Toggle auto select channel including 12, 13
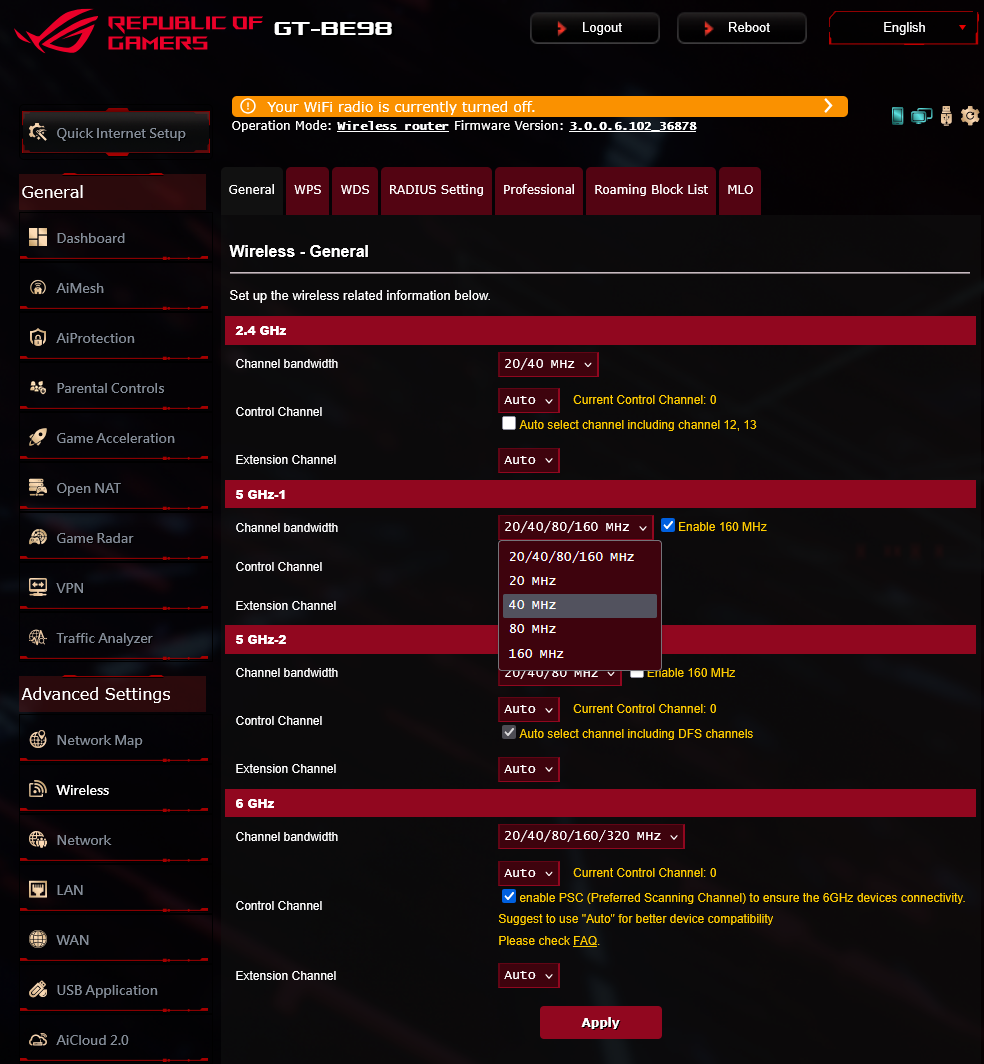Image resolution: width=984 pixels, height=1064 pixels. click(x=508, y=423)
